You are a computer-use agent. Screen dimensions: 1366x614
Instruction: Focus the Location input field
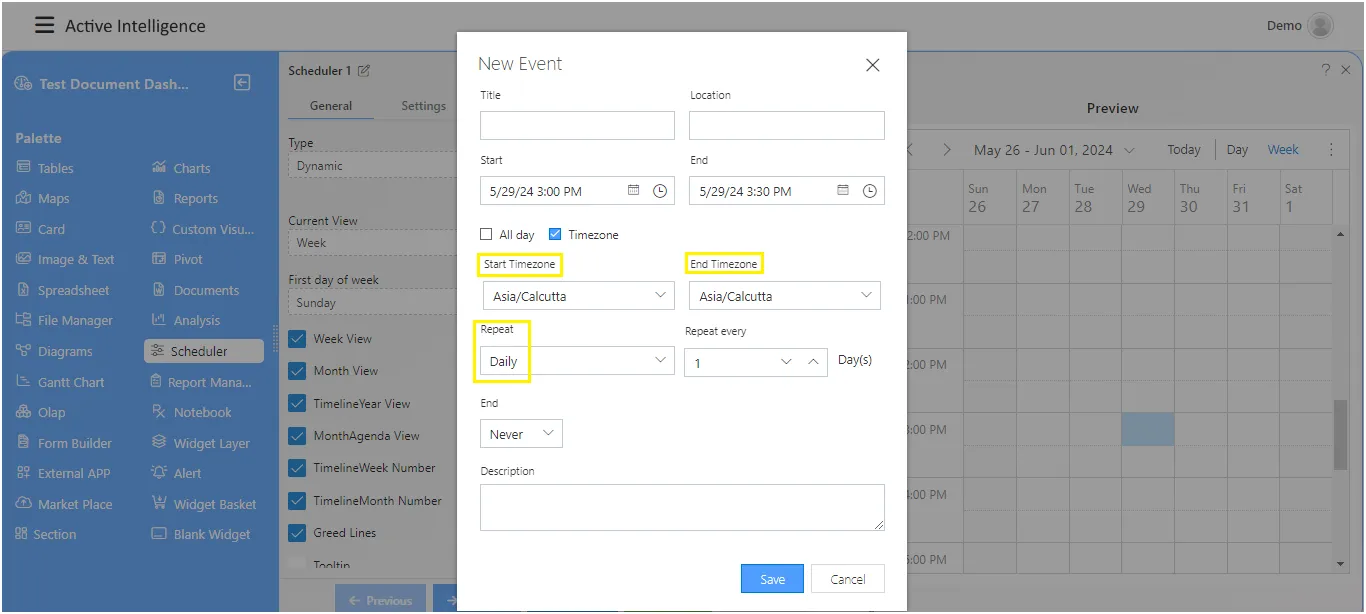point(787,125)
